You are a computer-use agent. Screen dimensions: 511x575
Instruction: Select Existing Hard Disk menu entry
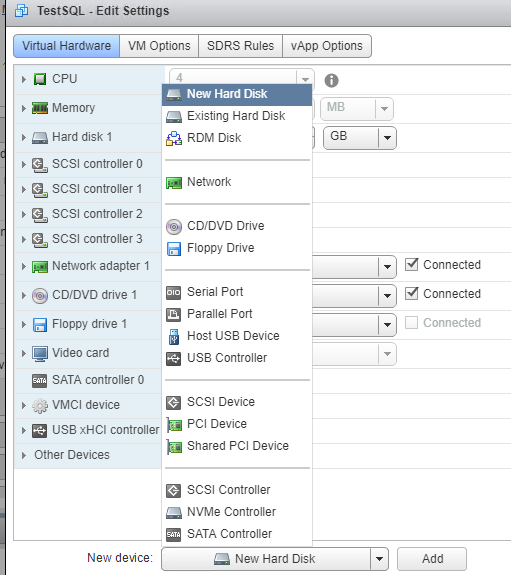click(237, 116)
